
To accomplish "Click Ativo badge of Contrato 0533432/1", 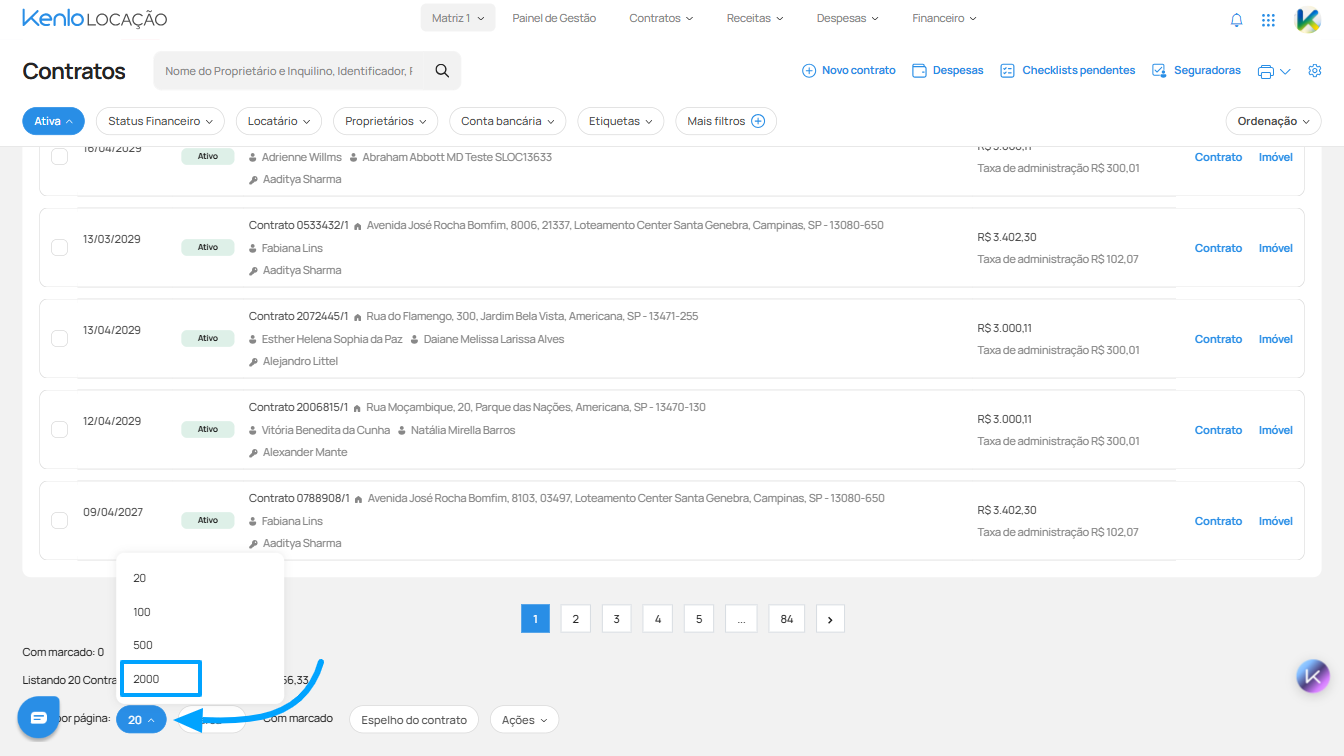I will point(208,247).
